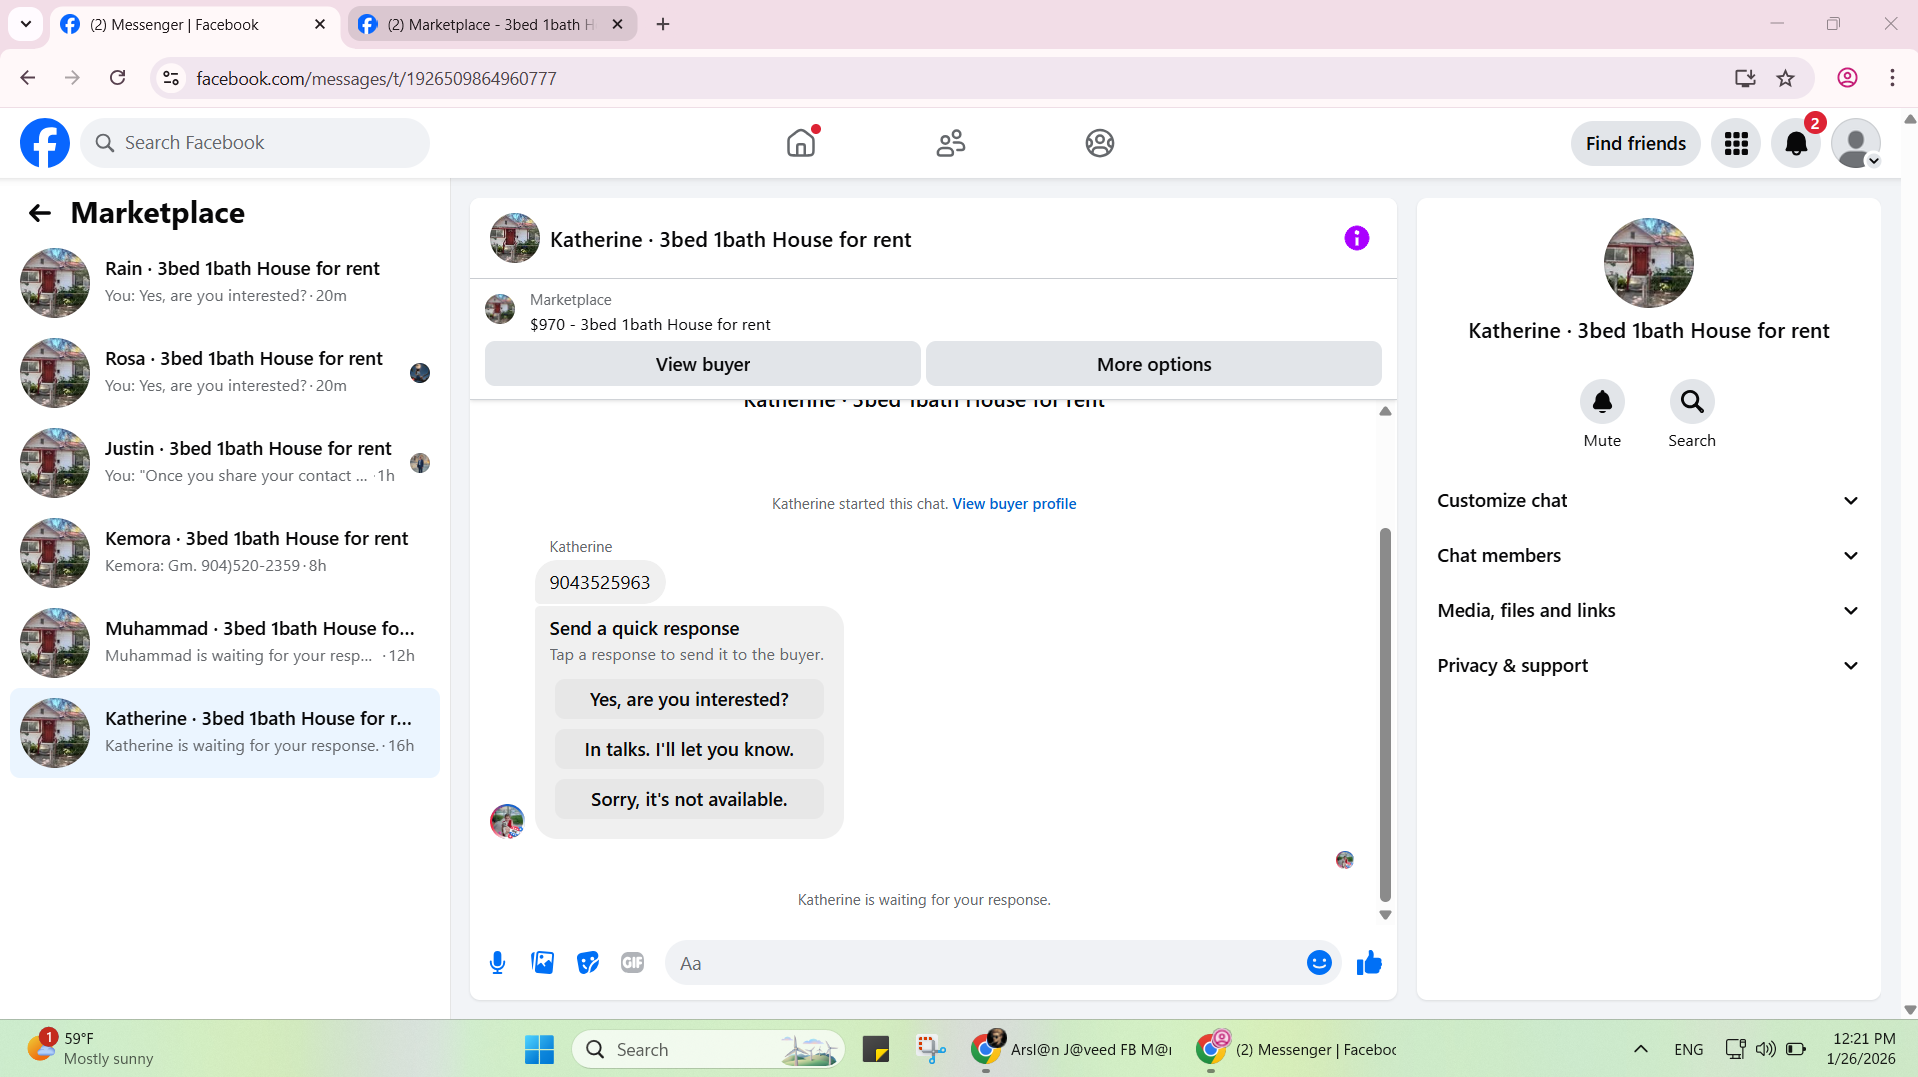Expand Media, files and links section
Viewport: 1918px width, 1077px height.
(x=1648, y=611)
